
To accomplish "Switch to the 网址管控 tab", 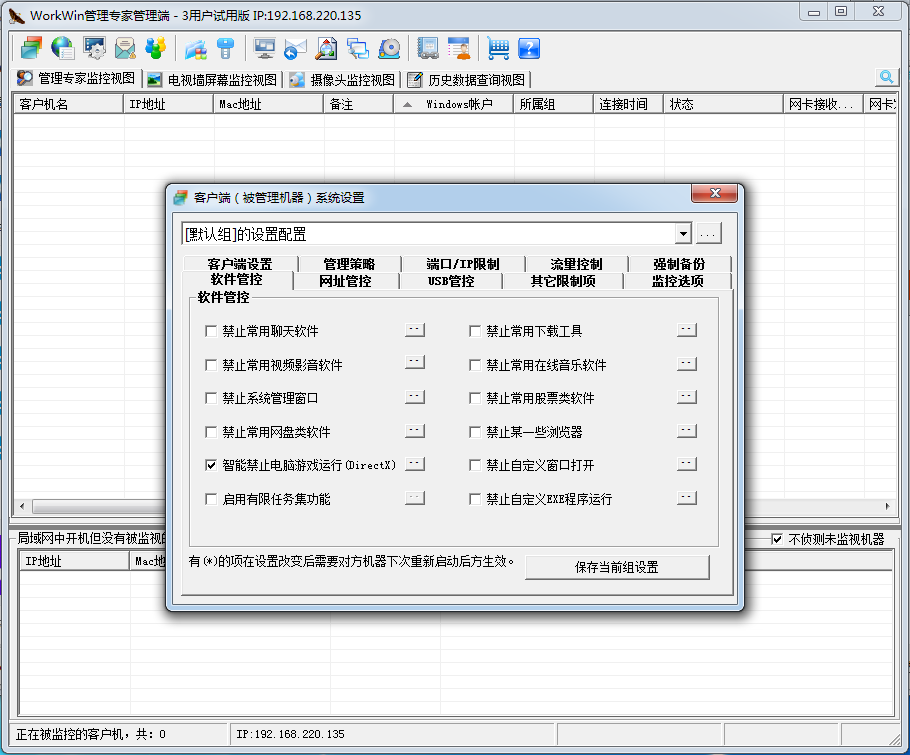I will [344, 279].
